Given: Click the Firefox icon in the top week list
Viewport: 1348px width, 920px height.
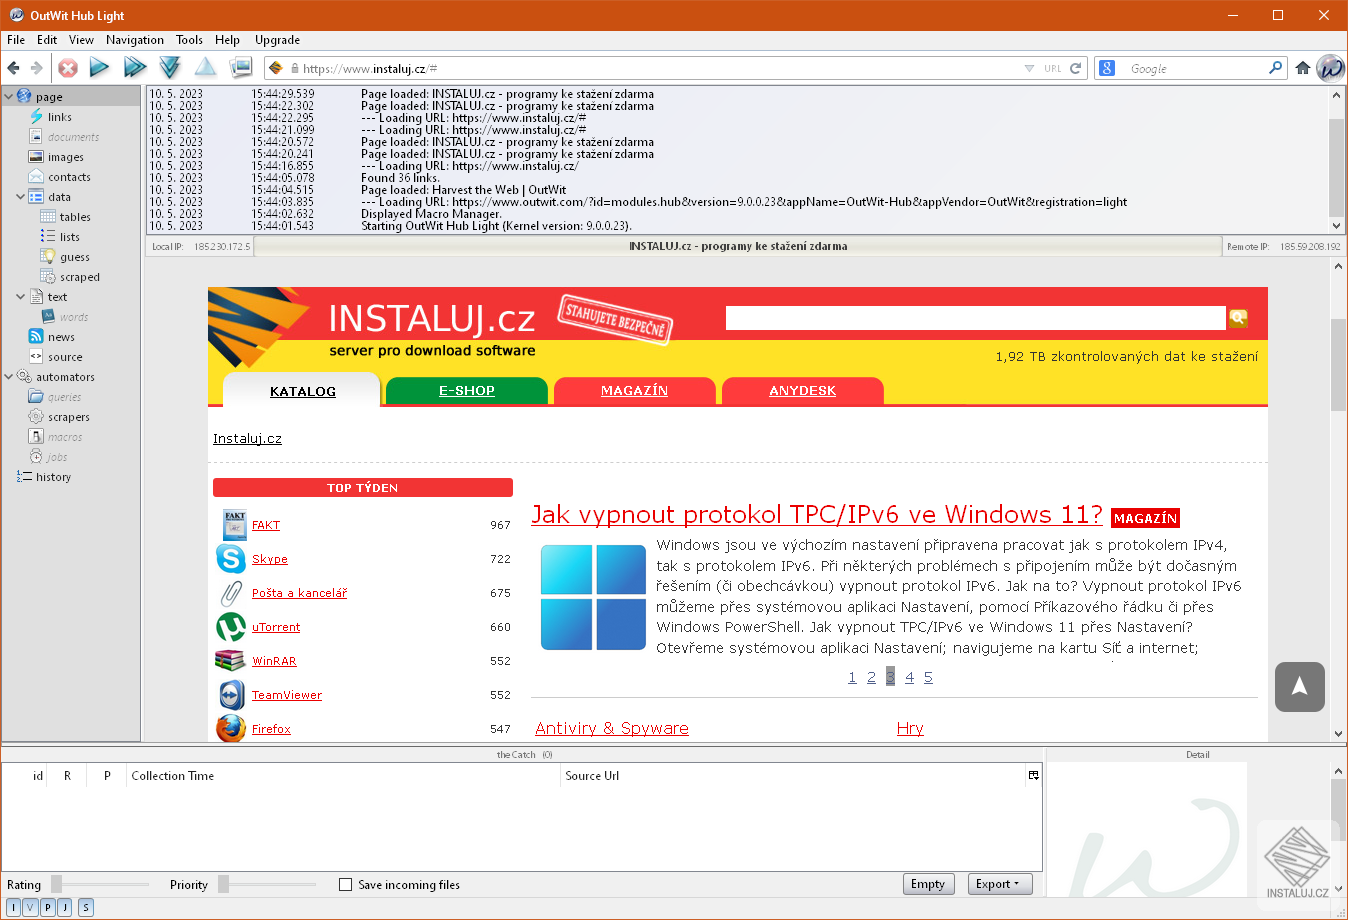Looking at the screenshot, I should pos(231,728).
